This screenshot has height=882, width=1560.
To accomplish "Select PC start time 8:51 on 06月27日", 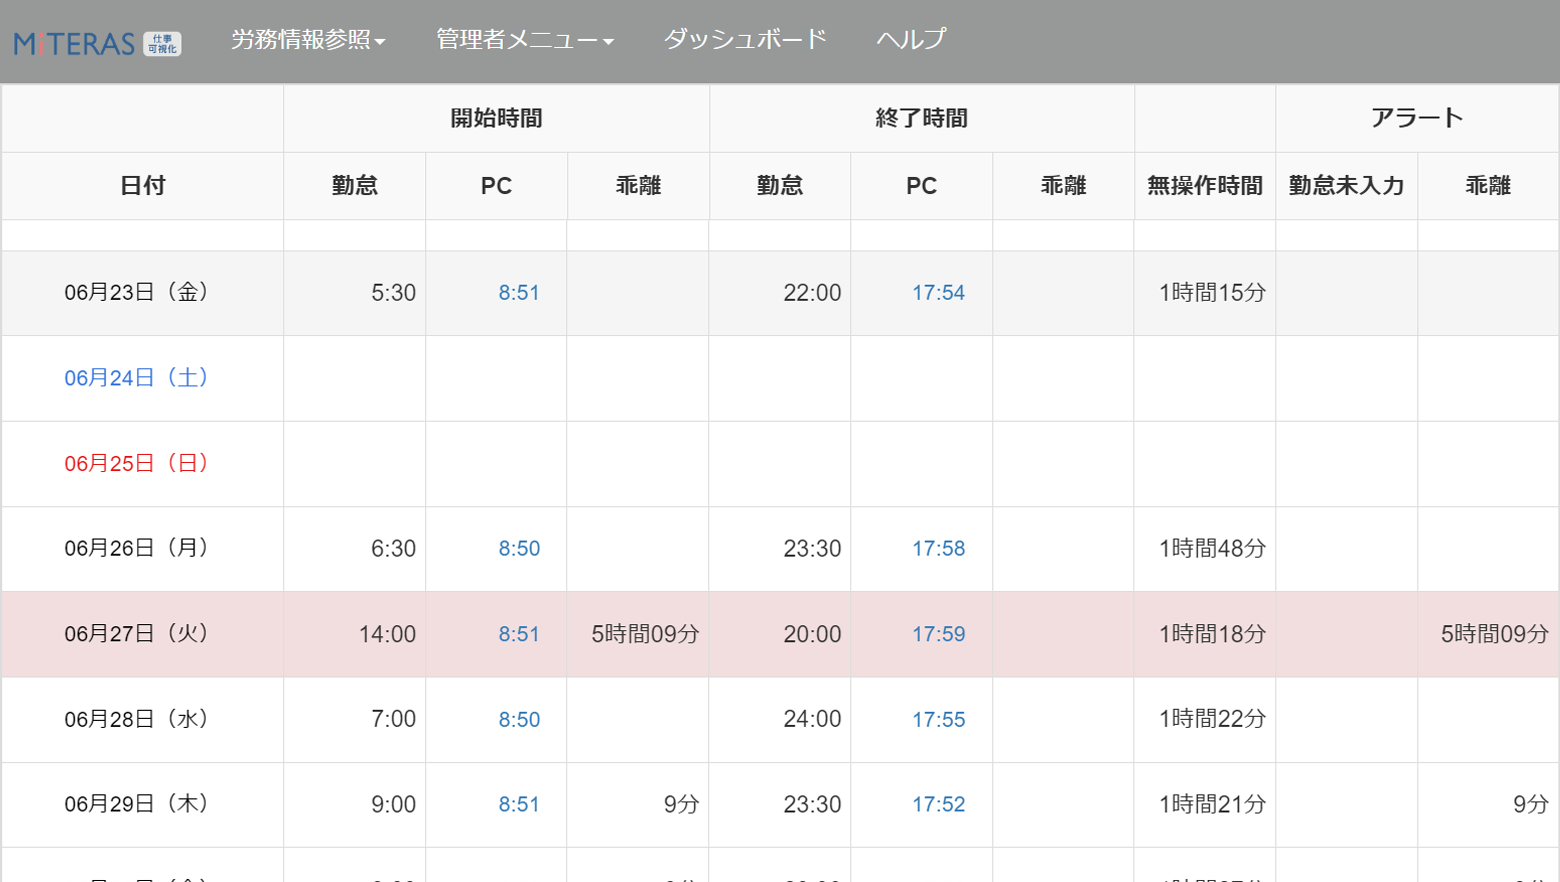I will coord(519,635).
